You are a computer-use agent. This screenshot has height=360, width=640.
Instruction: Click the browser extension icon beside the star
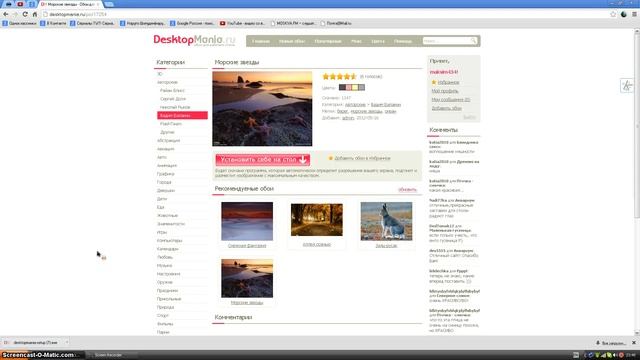(x=624, y=14)
